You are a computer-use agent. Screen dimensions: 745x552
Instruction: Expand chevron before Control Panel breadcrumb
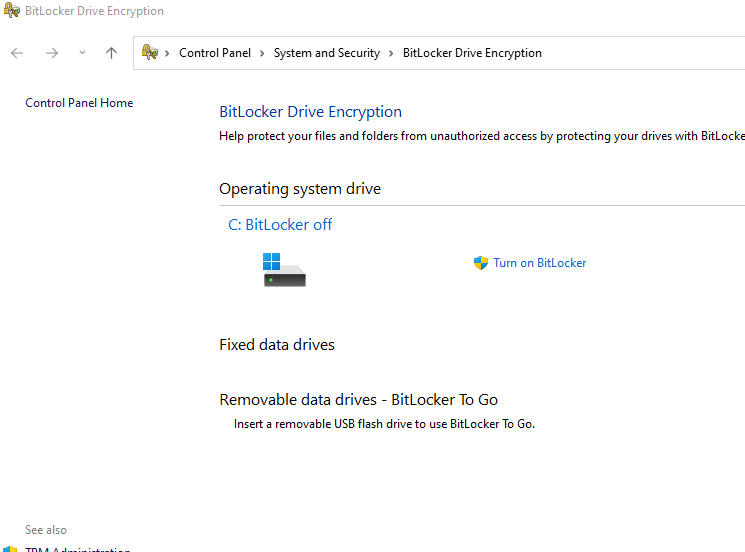tap(167, 53)
